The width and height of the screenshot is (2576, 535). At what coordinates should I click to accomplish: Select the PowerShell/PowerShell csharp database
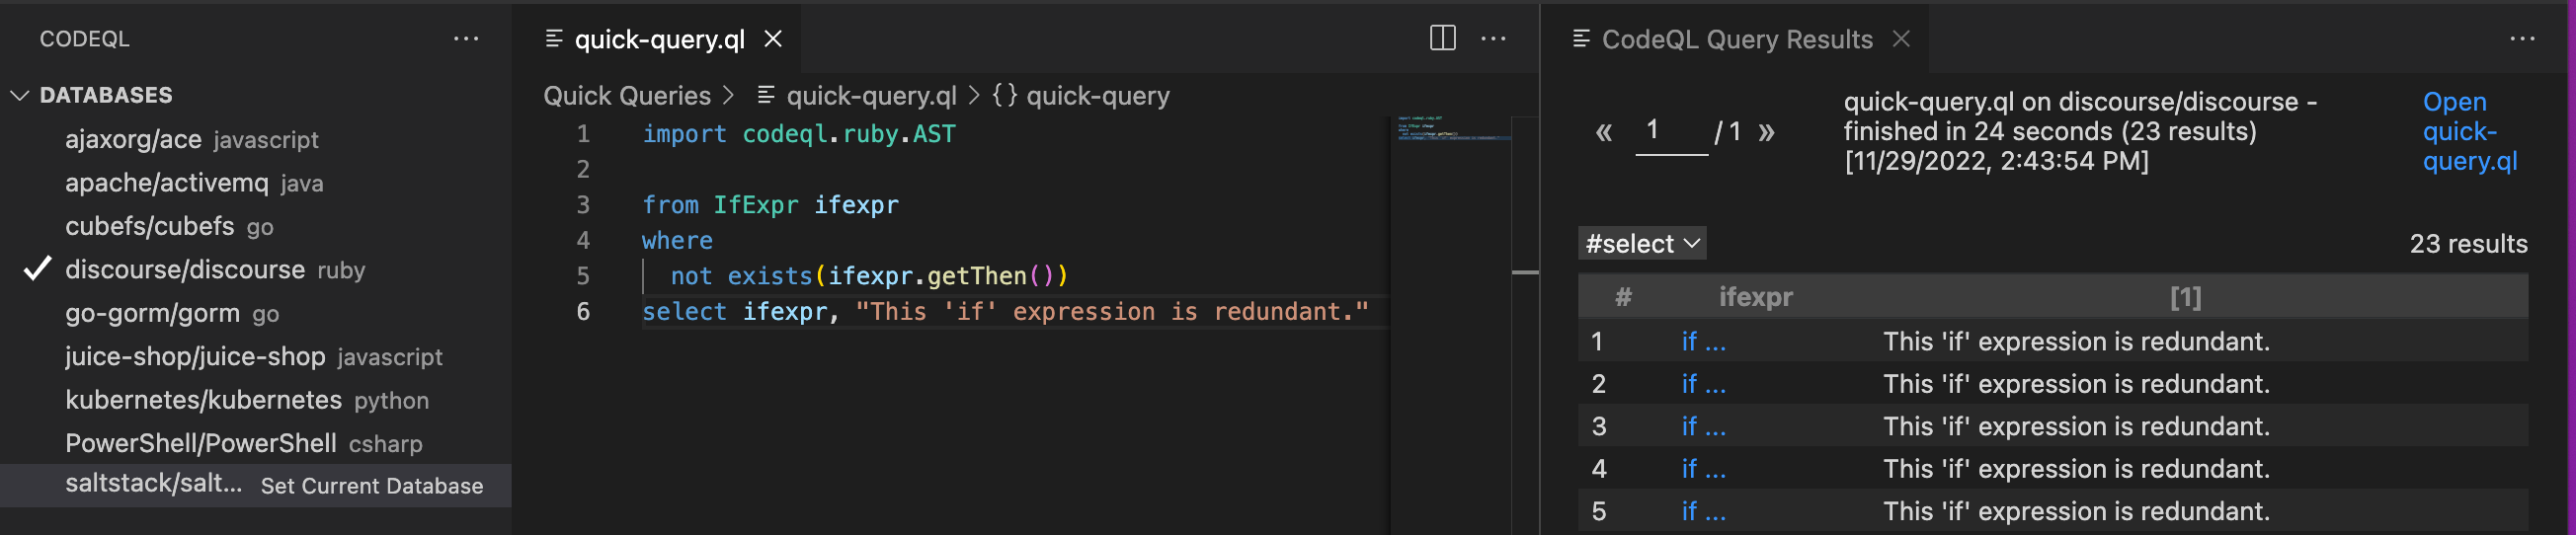pos(244,443)
